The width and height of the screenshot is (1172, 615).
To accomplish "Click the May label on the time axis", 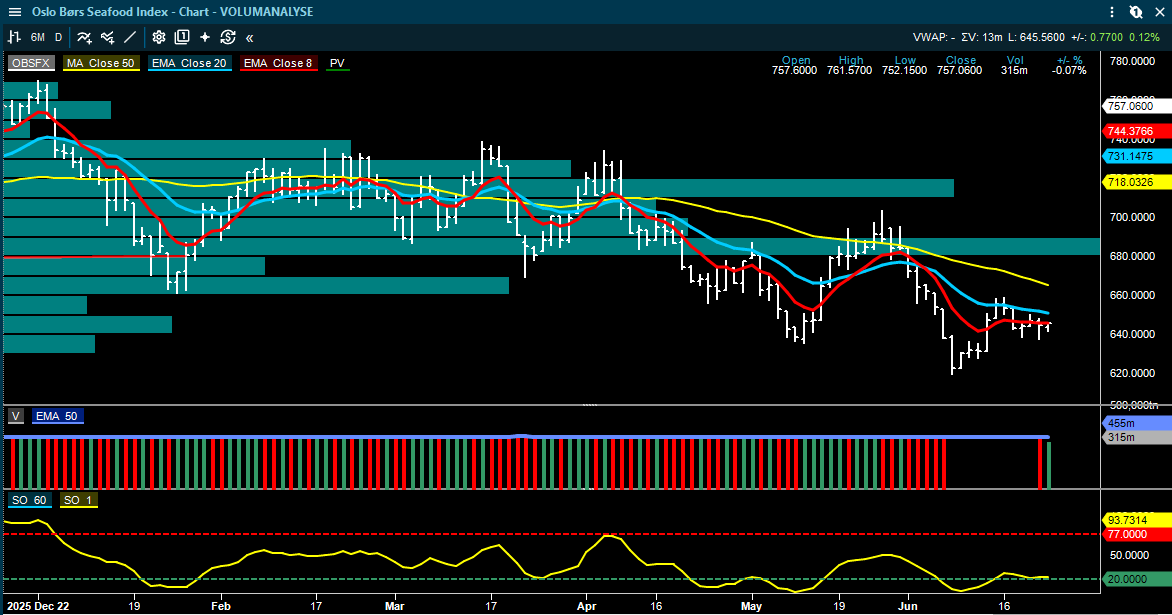I will pyautogui.click(x=751, y=606).
